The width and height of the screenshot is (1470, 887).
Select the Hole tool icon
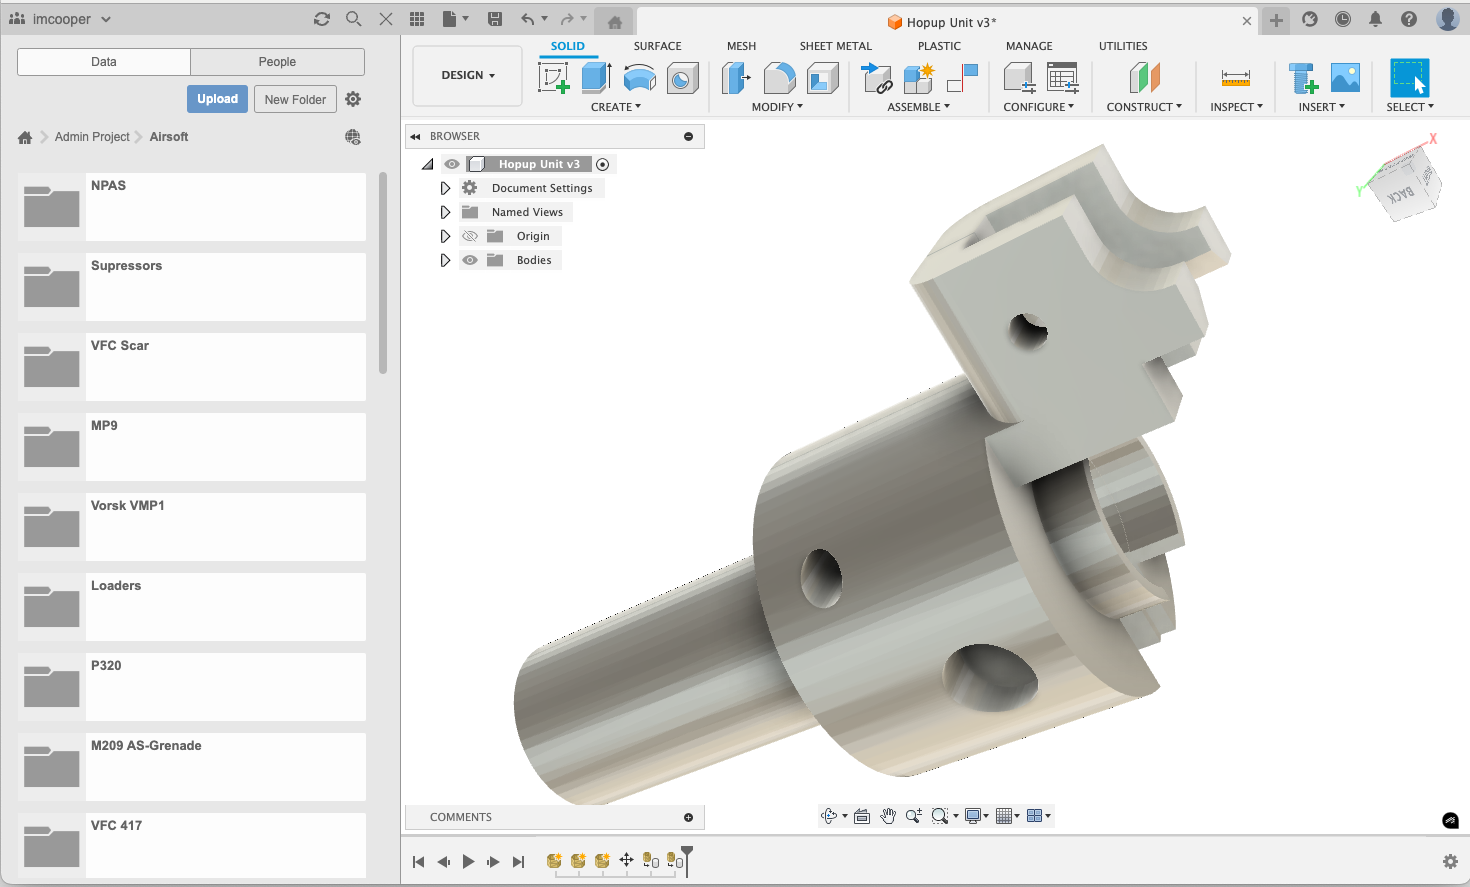[x=682, y=77]
